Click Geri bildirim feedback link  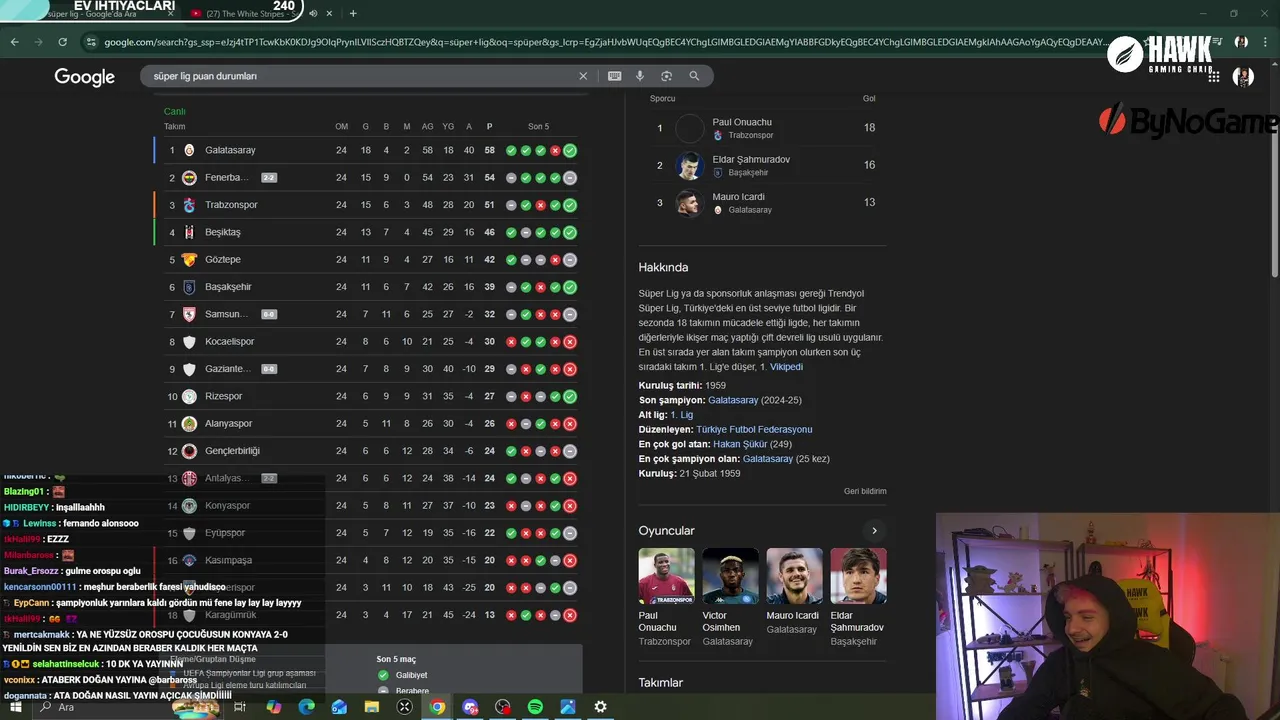click(x=865, y=491)
